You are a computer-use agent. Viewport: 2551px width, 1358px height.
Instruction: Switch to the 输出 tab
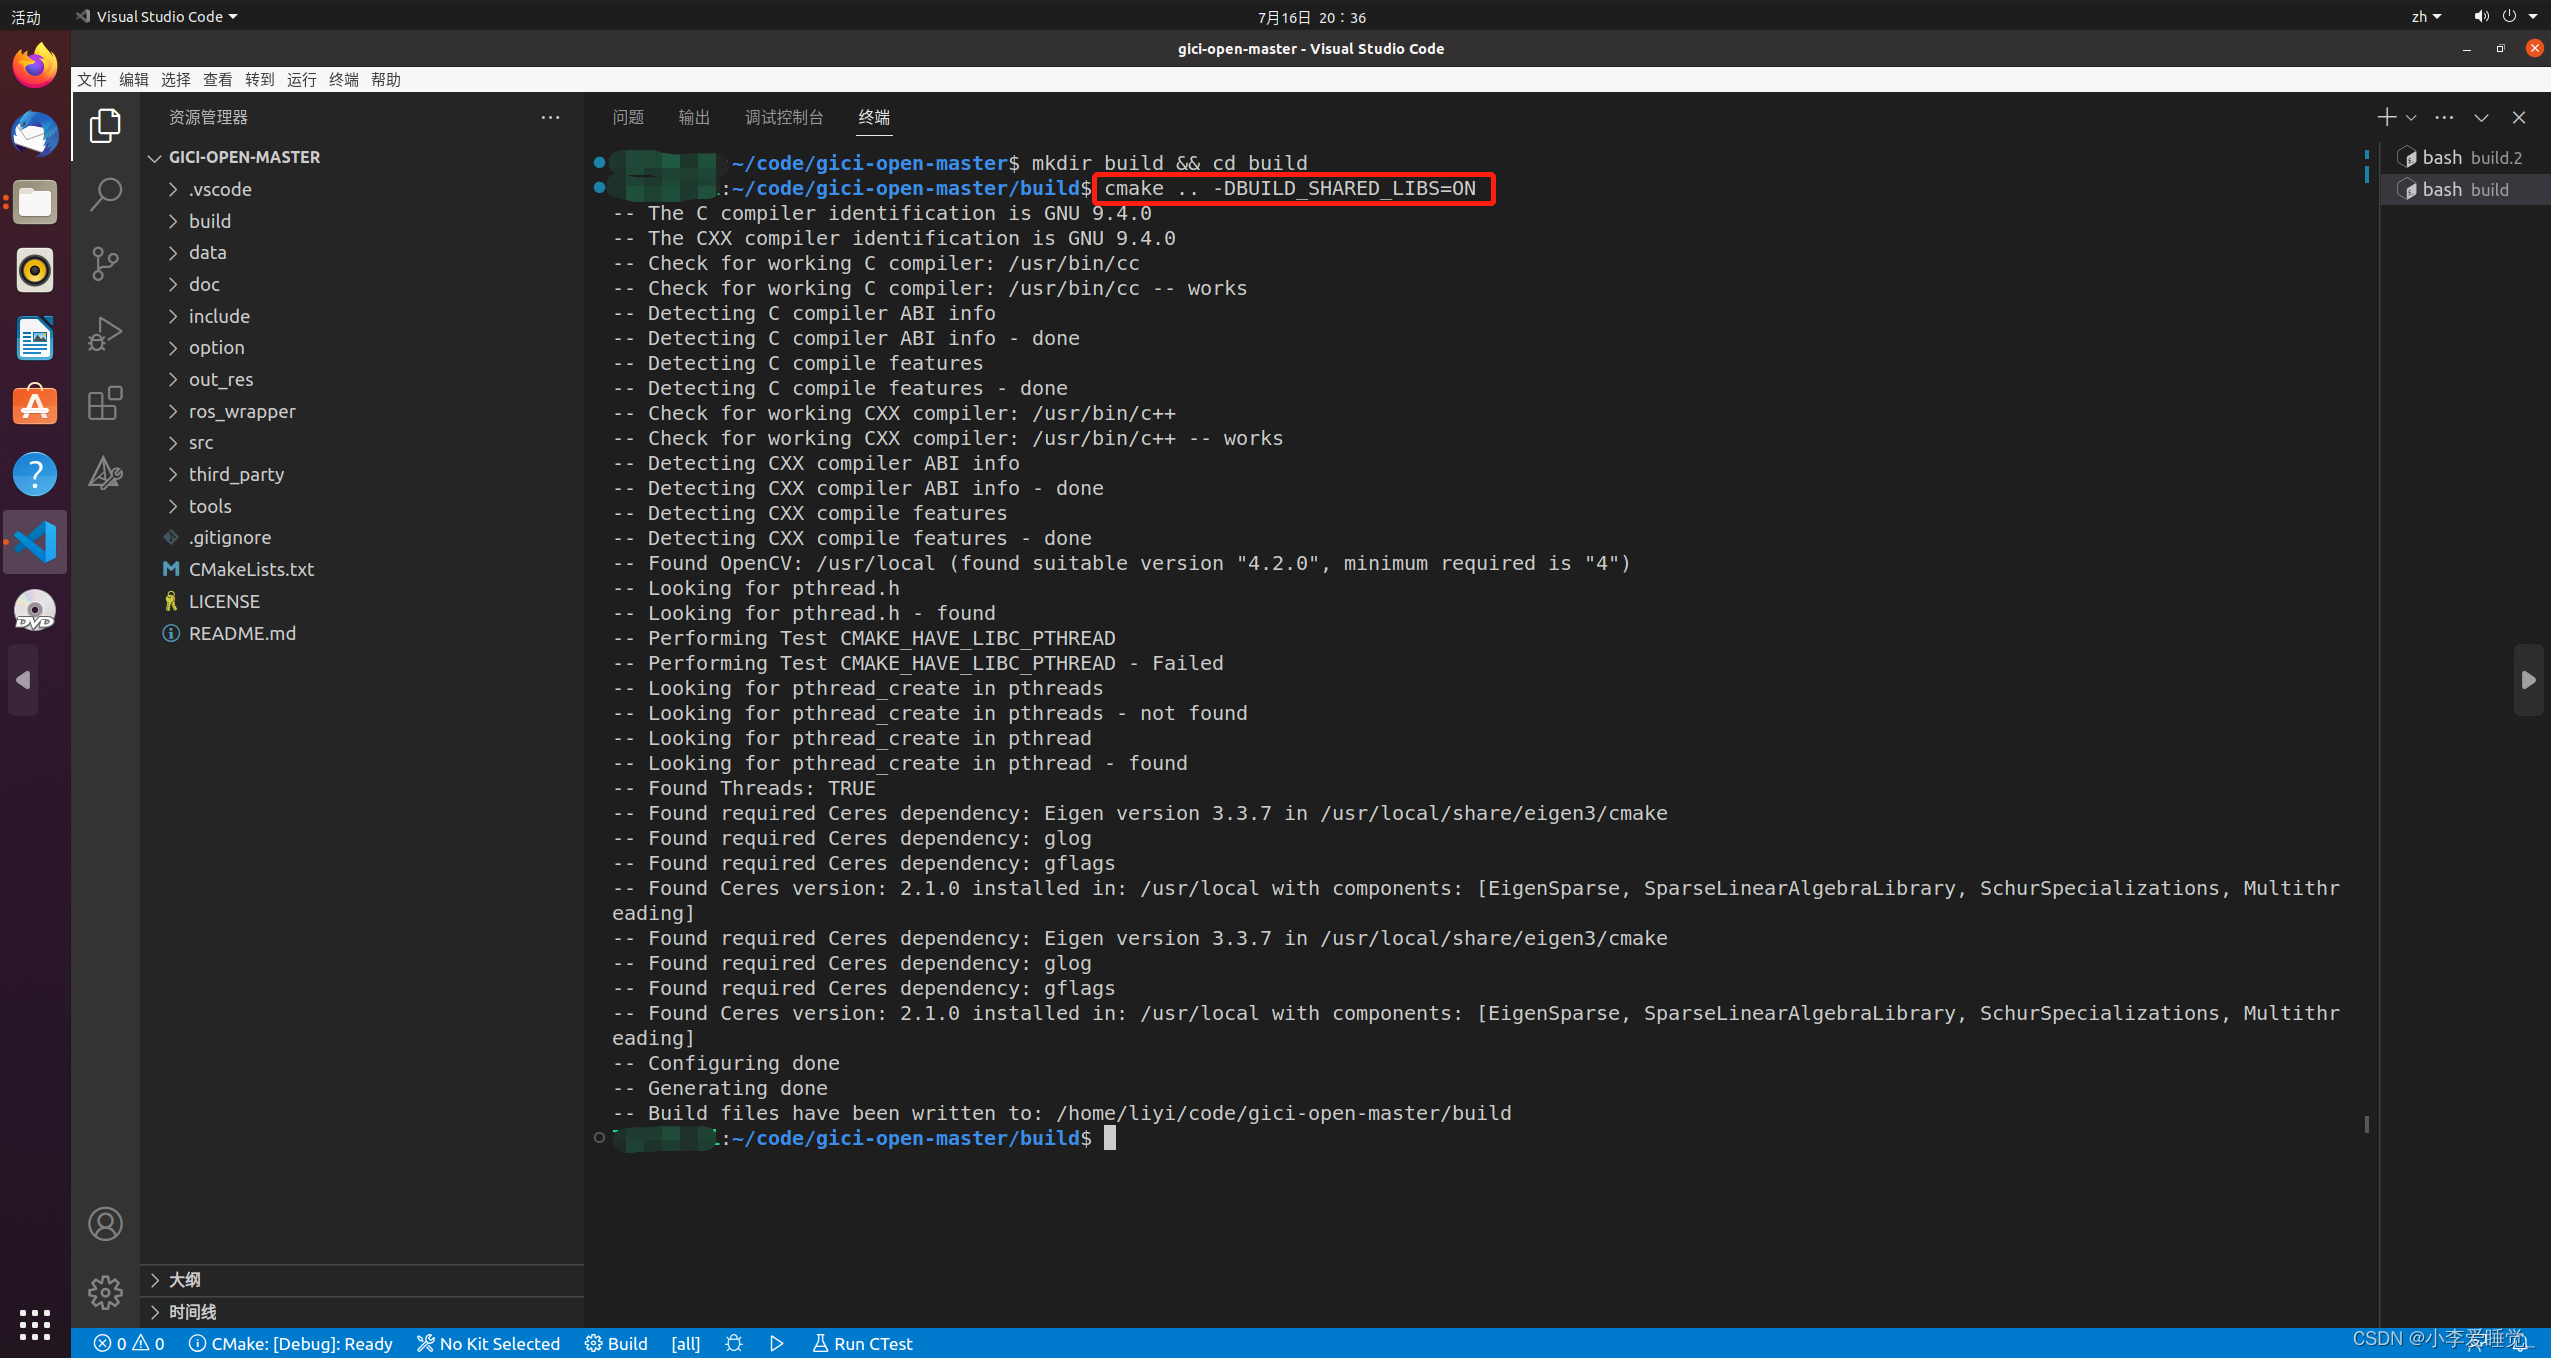(693, 117)
